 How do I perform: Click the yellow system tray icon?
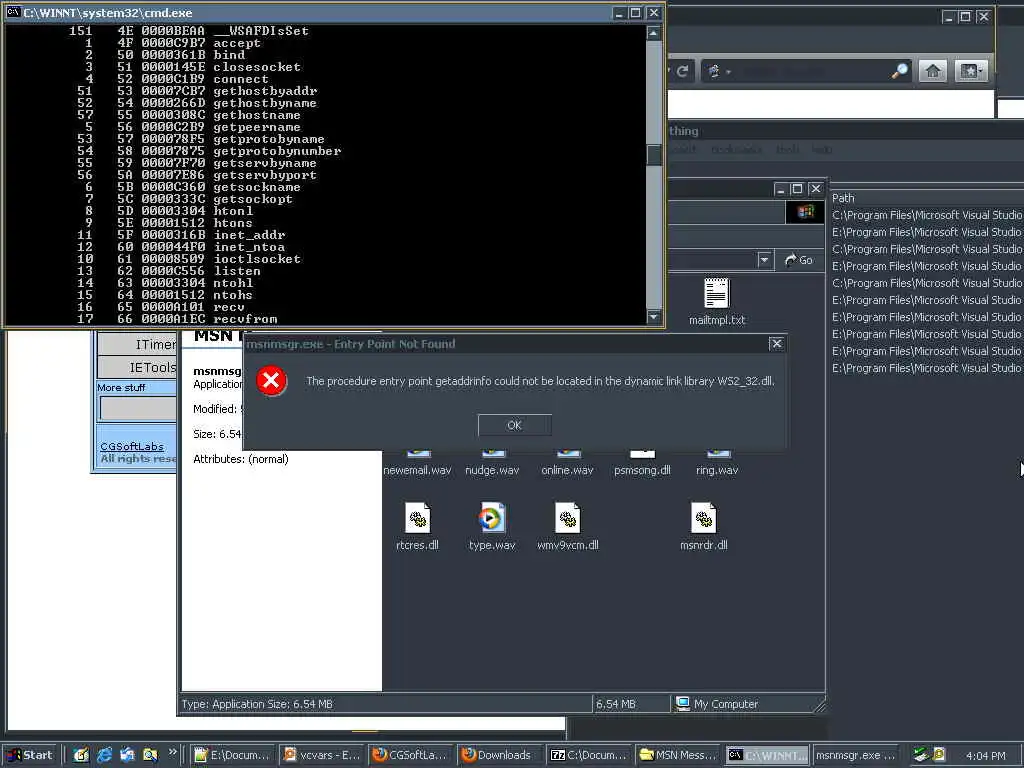pyautogui.click(x=939, y=755)
